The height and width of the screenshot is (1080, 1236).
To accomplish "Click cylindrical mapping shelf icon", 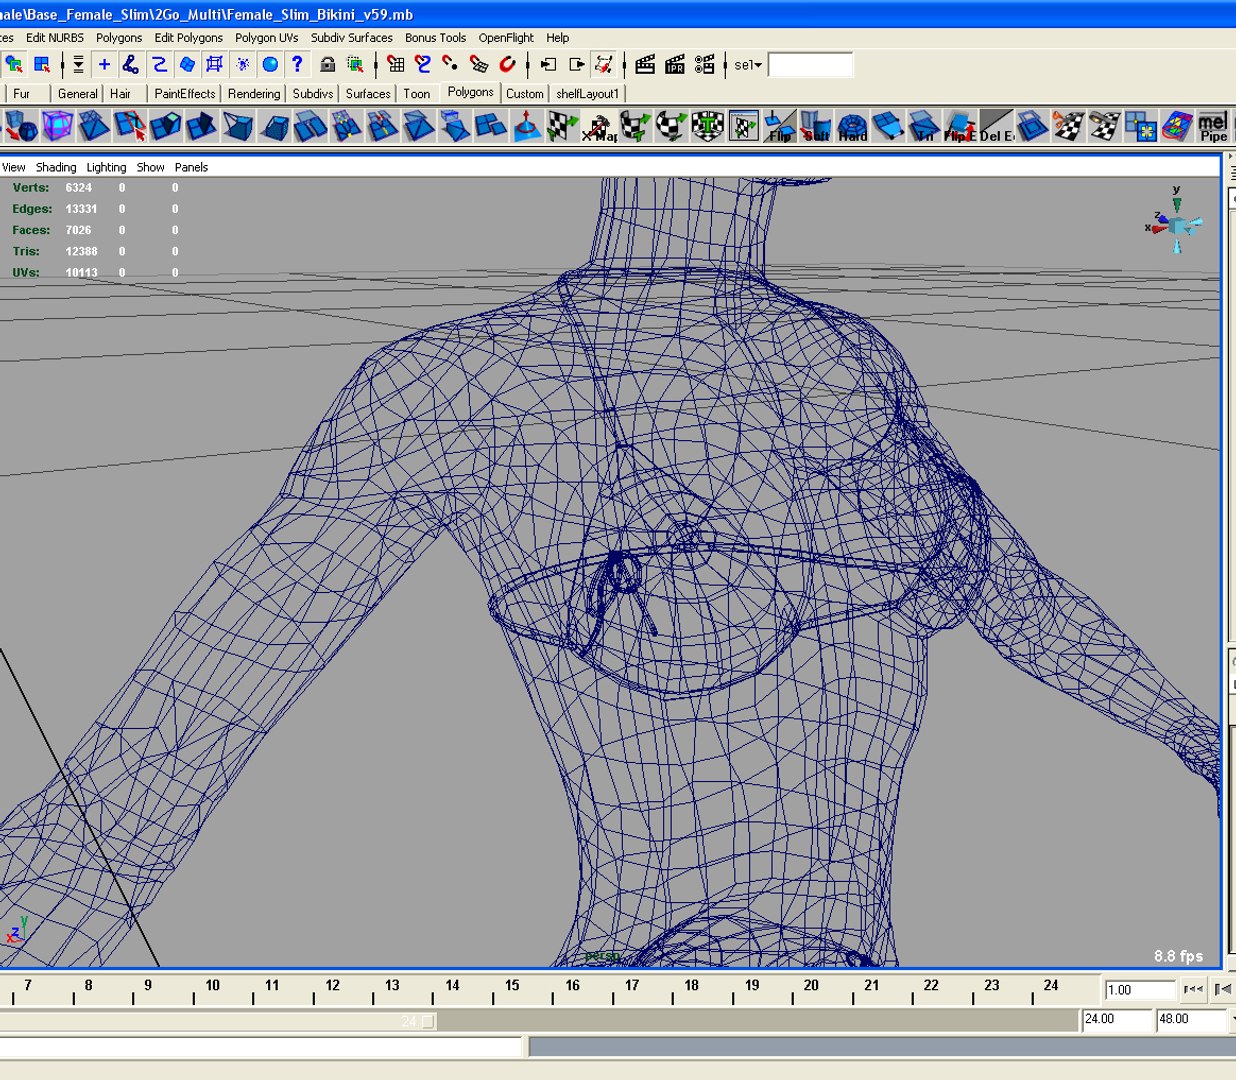I will 635,127.
